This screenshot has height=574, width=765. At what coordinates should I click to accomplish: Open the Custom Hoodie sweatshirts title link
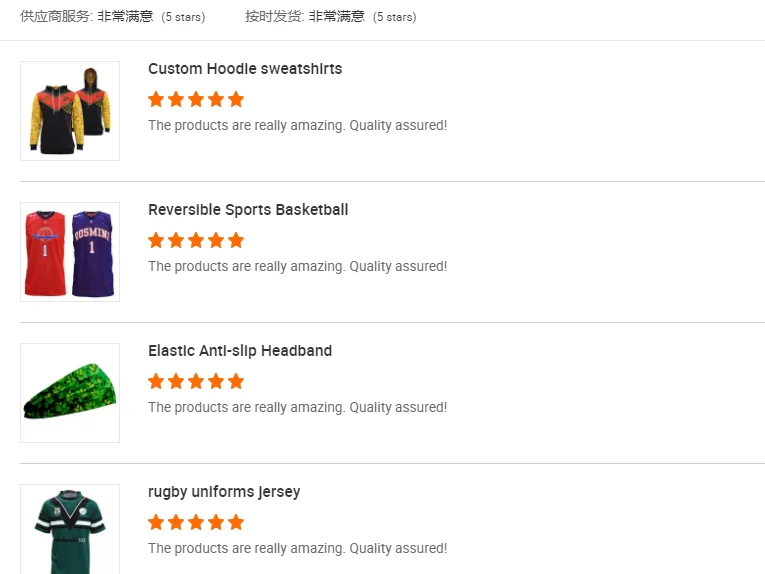(245, 69)
